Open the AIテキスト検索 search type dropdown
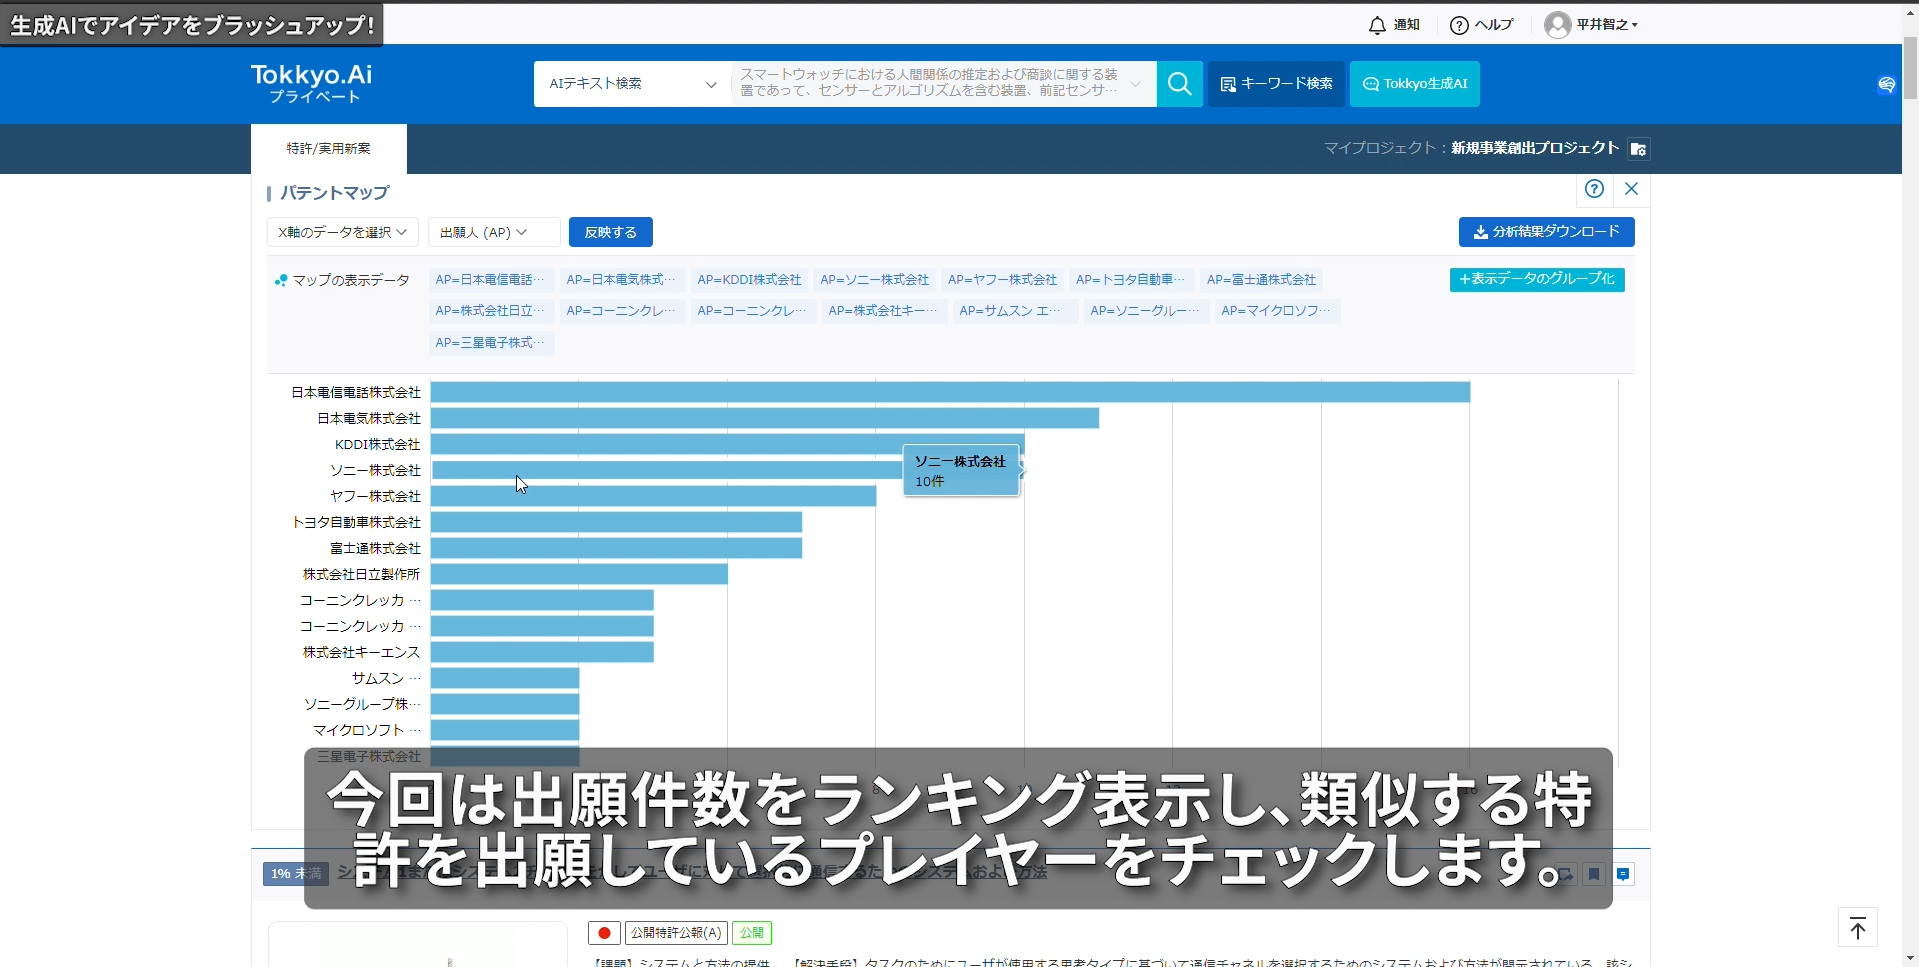Image resolution: width=1919 pixels, height=967 pixels. click(x=632, y=84)
